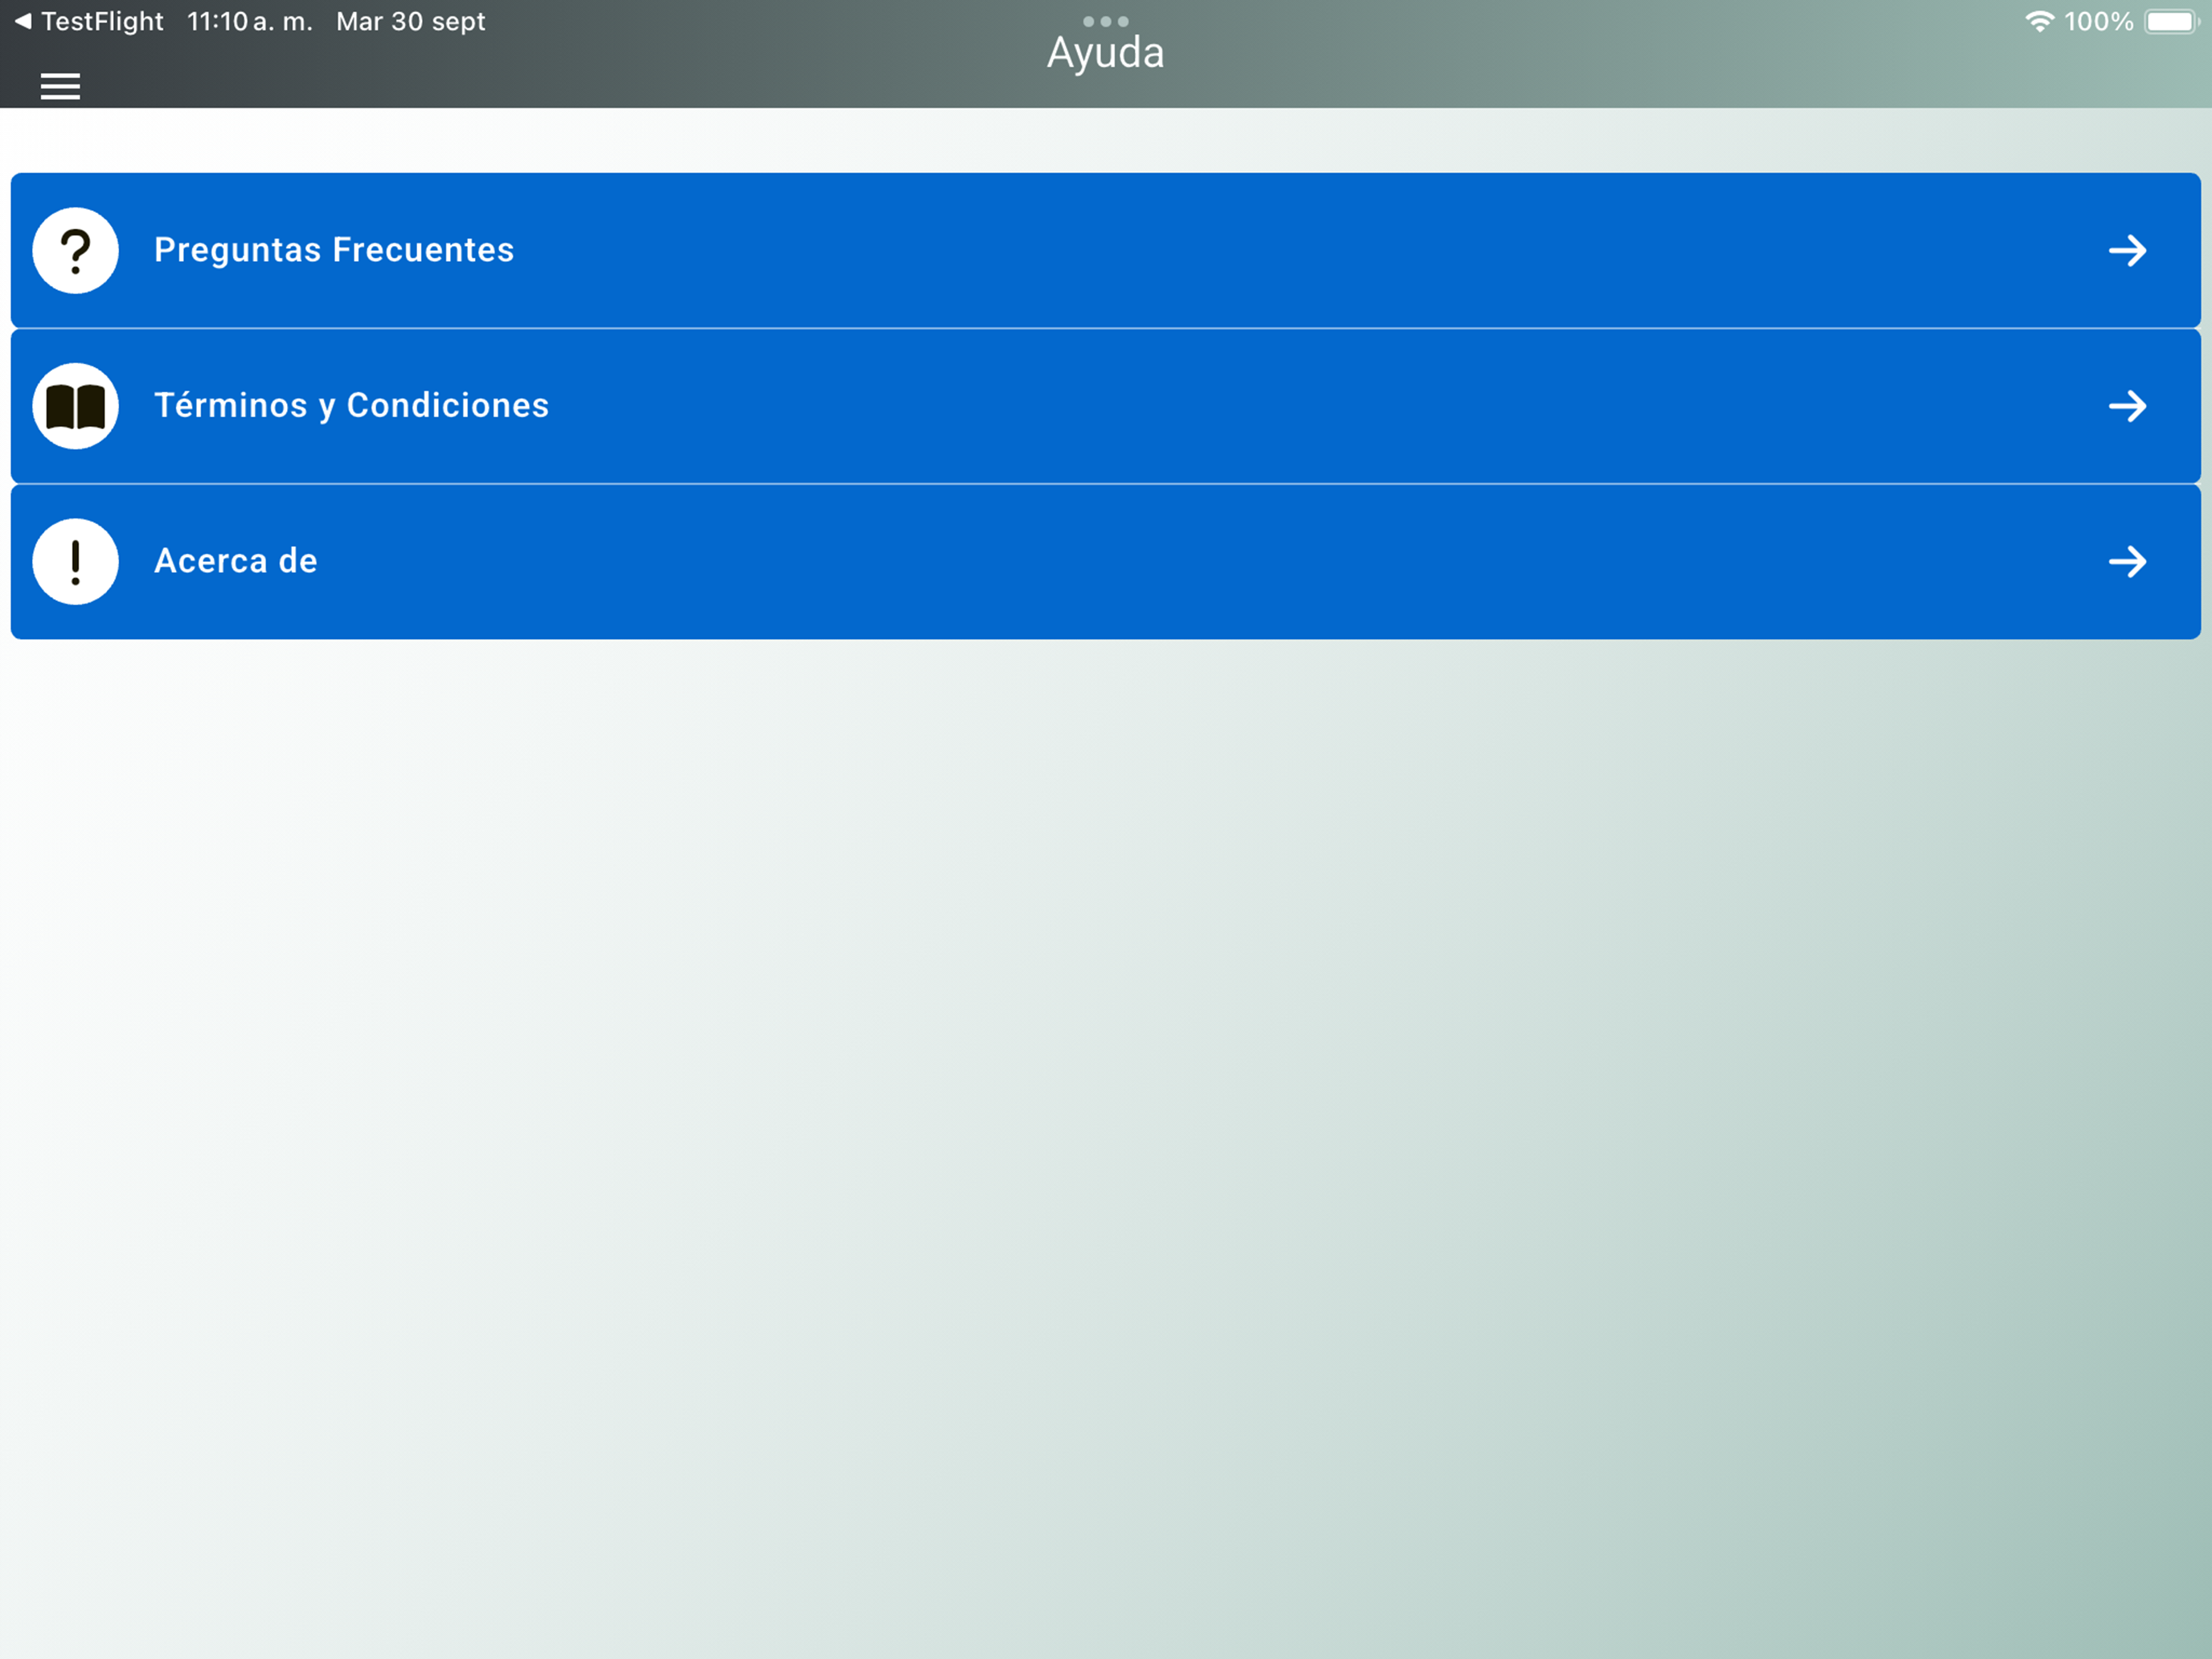2212x1659 pixels.
Task: Click the arrow in the Términos y Condiciones row
Action: click(x=2128, y=406)
